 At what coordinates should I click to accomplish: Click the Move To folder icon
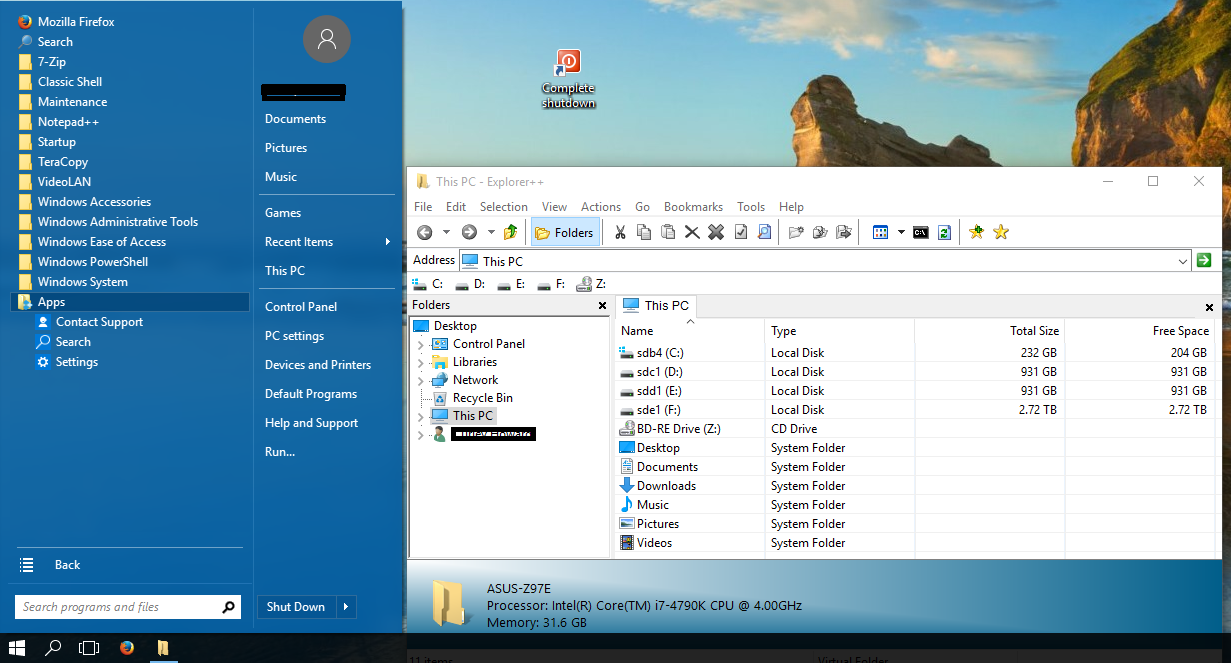point(844,232)
